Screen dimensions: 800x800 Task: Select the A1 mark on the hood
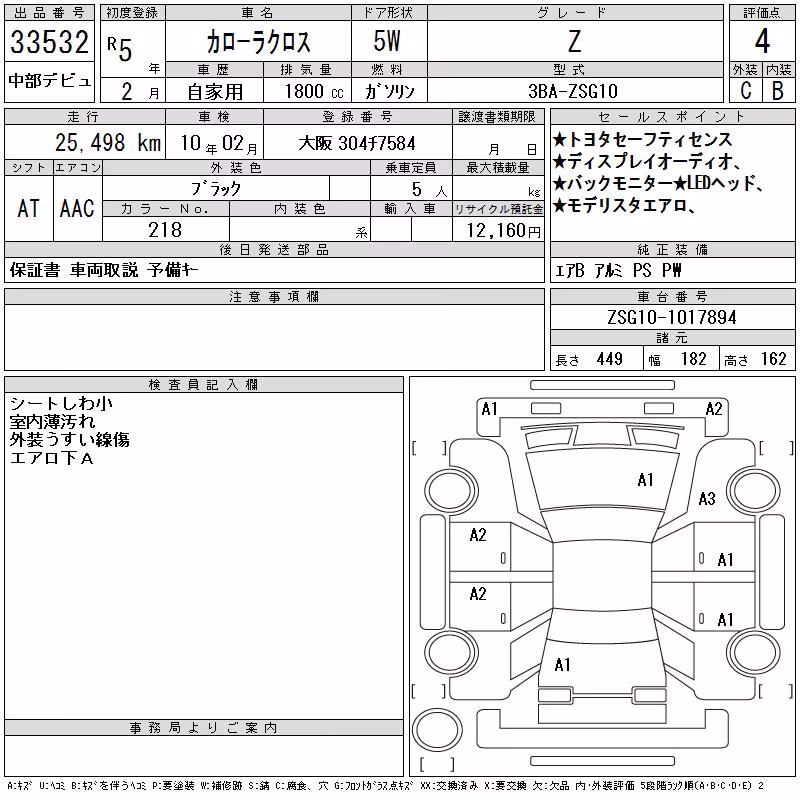coord(645,480)
